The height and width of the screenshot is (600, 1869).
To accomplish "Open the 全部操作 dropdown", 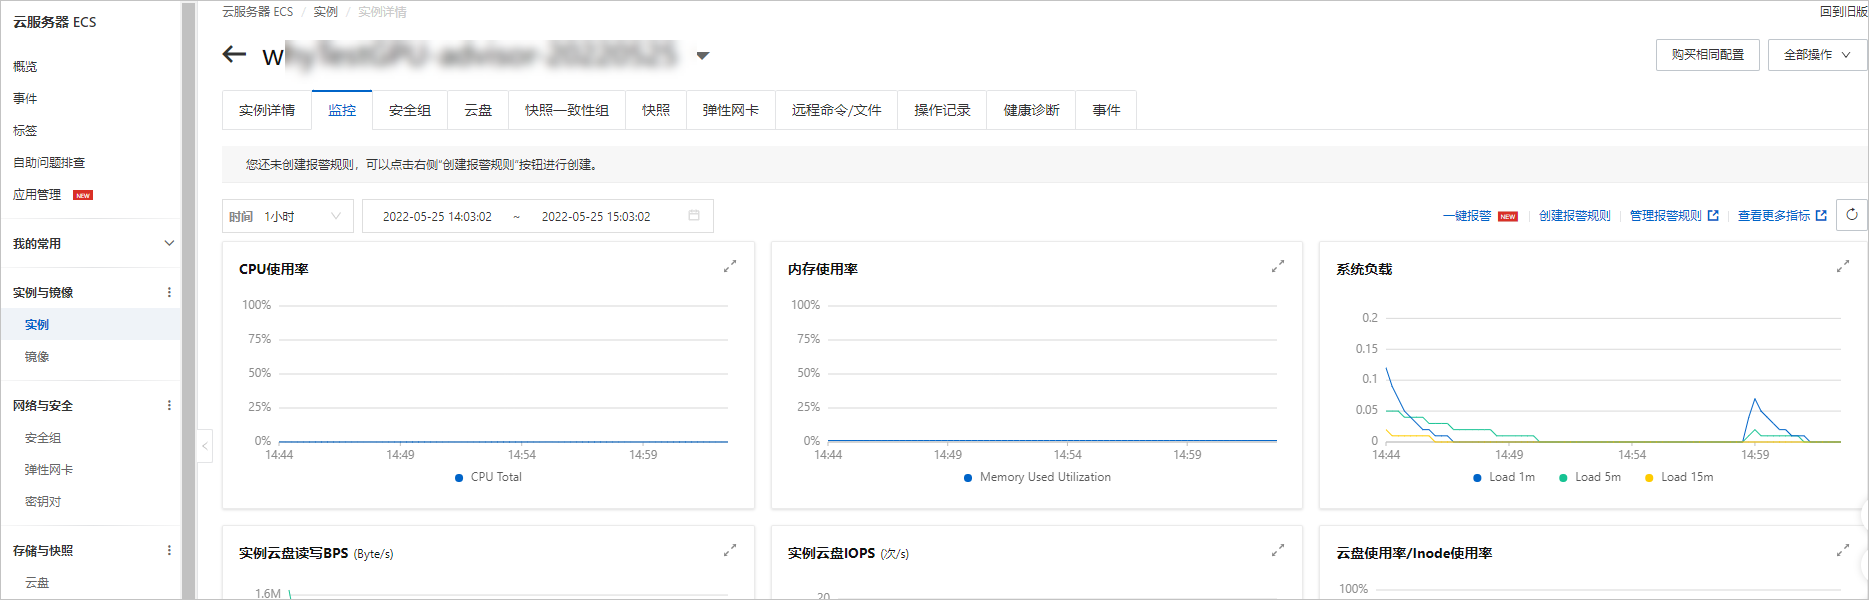I will [1817, 55].
